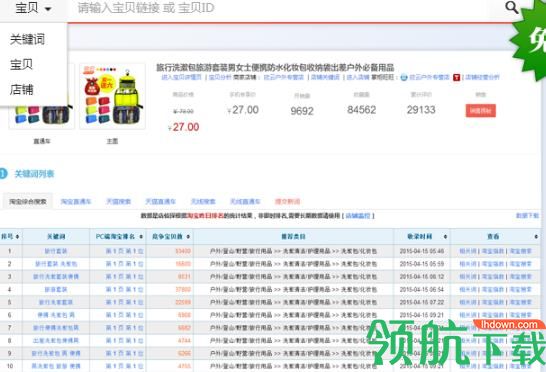Click the red ¥27.00 price
This screenshot has height=372, width=546.
click(184, 127)
